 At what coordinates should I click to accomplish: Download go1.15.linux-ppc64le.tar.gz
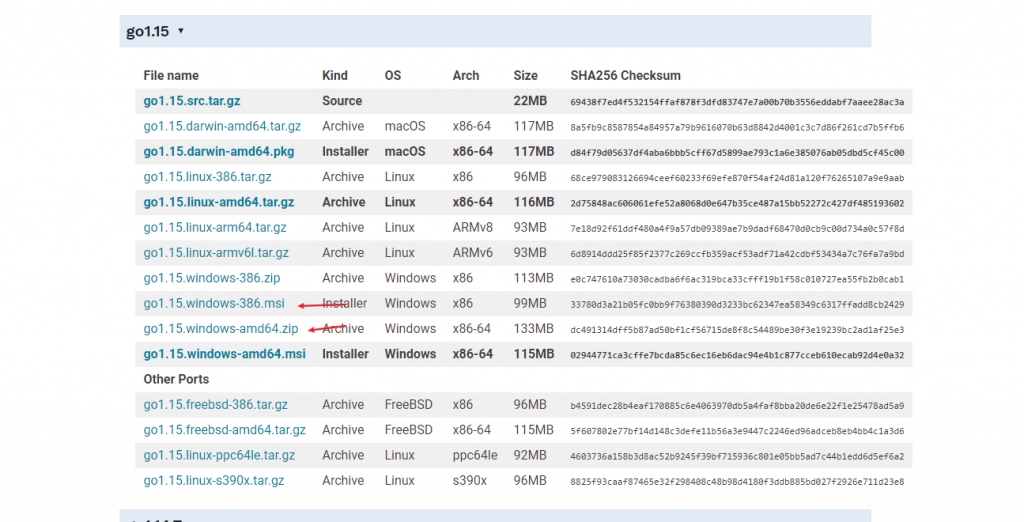(219, 456)
